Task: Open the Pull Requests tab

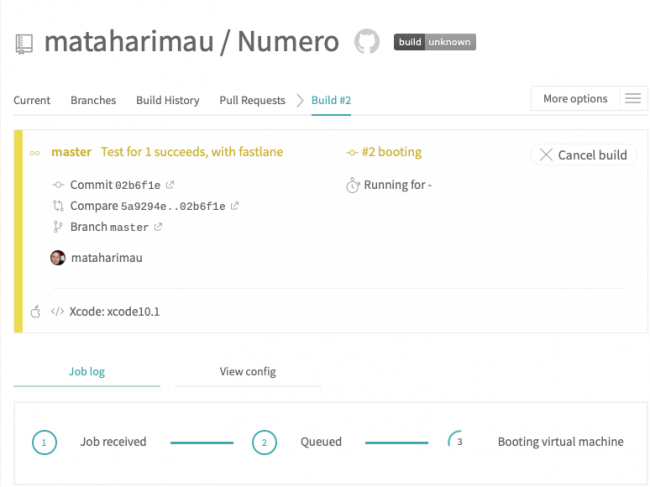Action: click(x=252, y=100)
